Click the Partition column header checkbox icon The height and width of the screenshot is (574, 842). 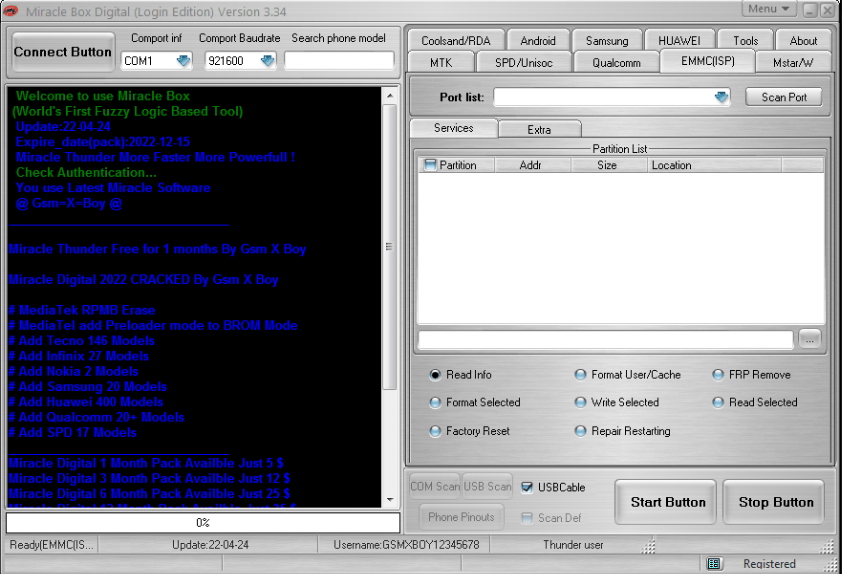(430, 165)
